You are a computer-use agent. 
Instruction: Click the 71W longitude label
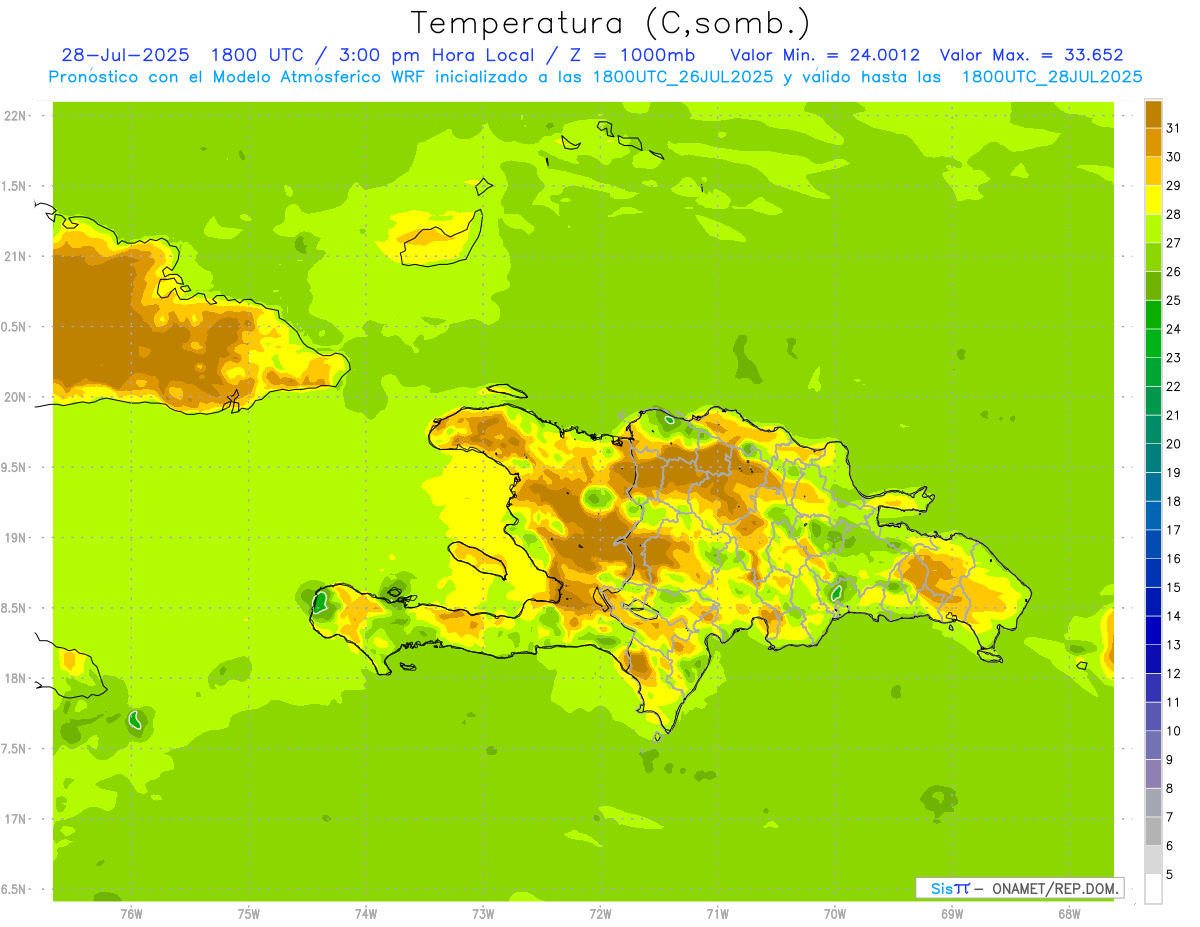pos(717,913)
